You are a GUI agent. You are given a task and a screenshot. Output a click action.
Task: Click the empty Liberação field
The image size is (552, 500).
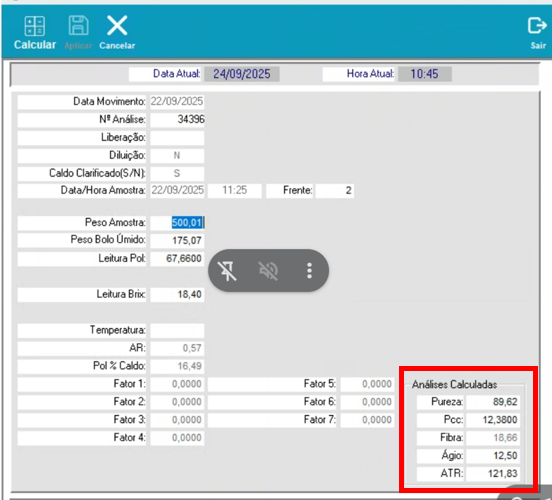177,137
